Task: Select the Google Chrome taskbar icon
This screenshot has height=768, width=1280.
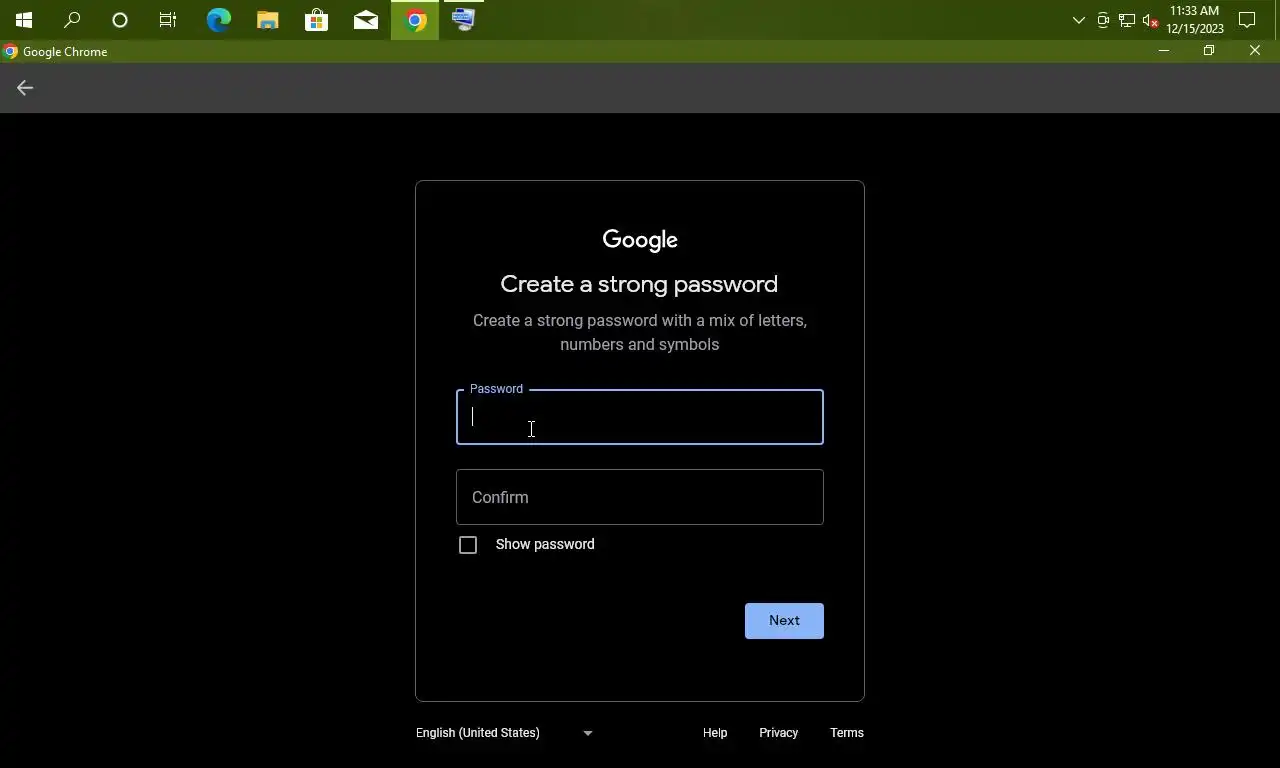Action: tap(415, 20)
